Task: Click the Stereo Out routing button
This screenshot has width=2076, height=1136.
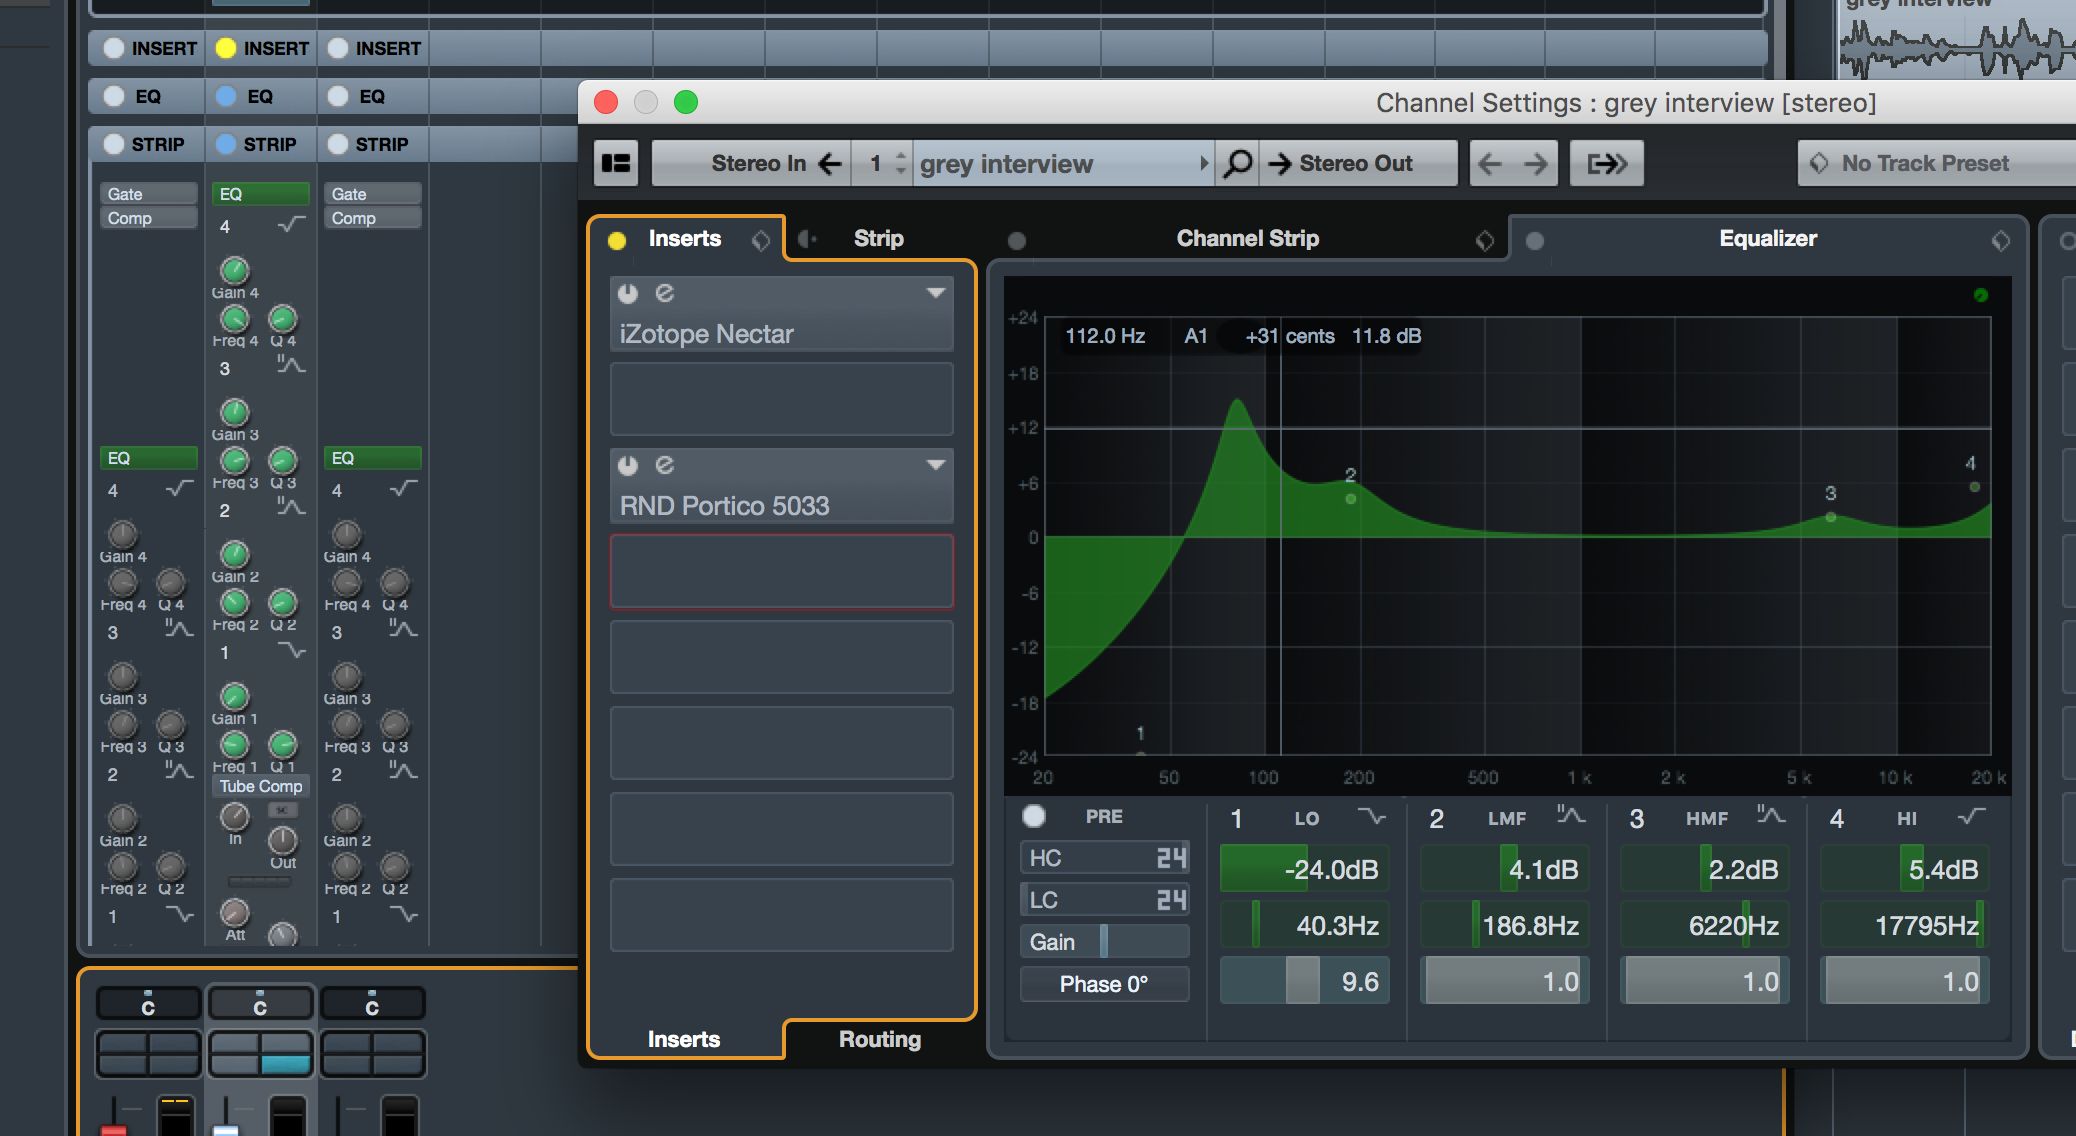Action: (x=1354, y=164)
